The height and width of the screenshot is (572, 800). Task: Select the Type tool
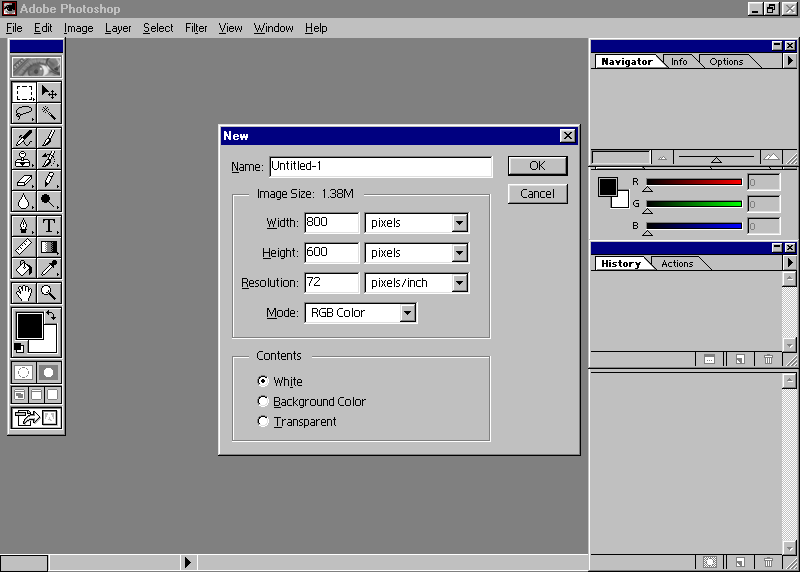49,226
